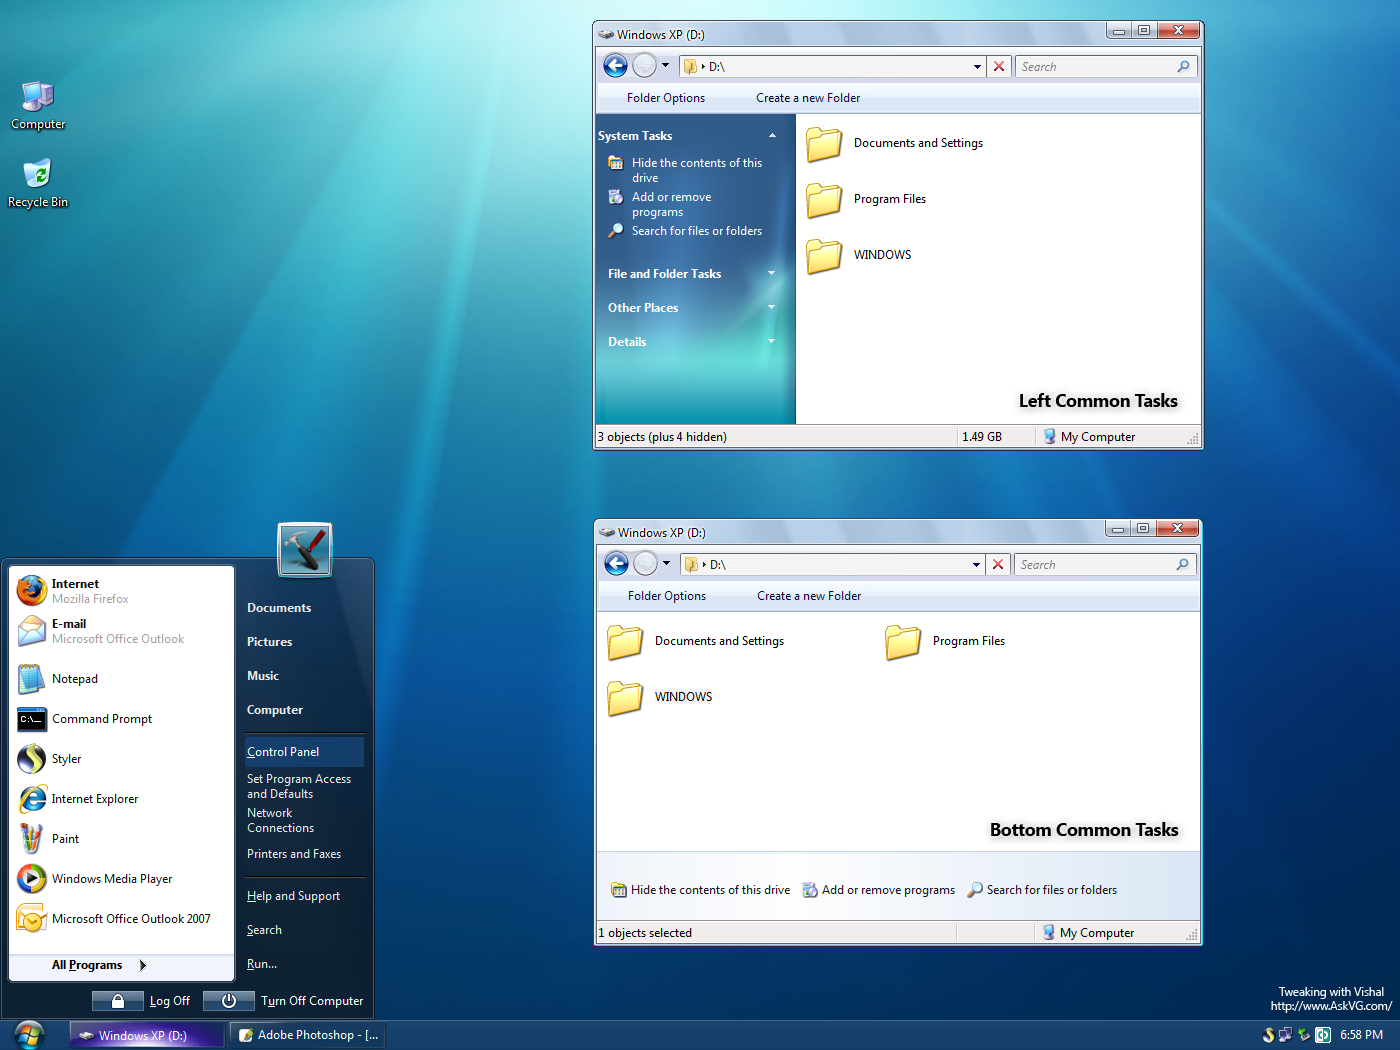Viewport: 1400px width, 1050px height.
Task: Launch Notepad from the Start menu
Action: coord(75,679)
